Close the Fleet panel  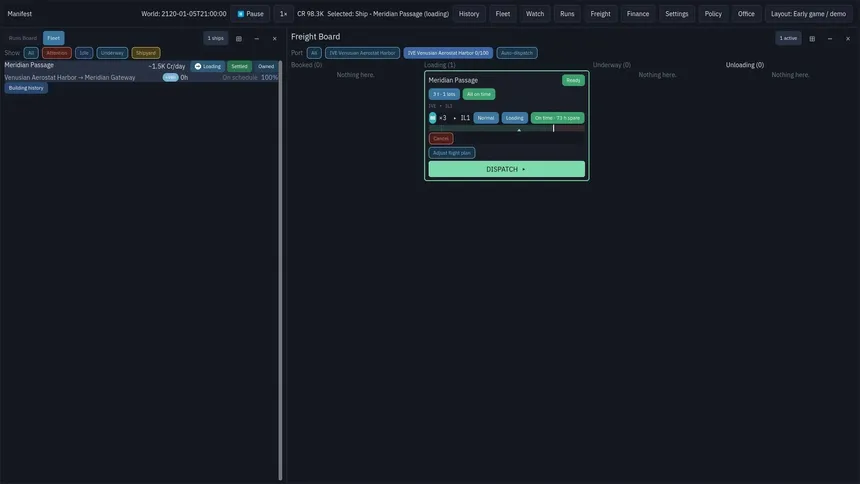click(275, 38)
